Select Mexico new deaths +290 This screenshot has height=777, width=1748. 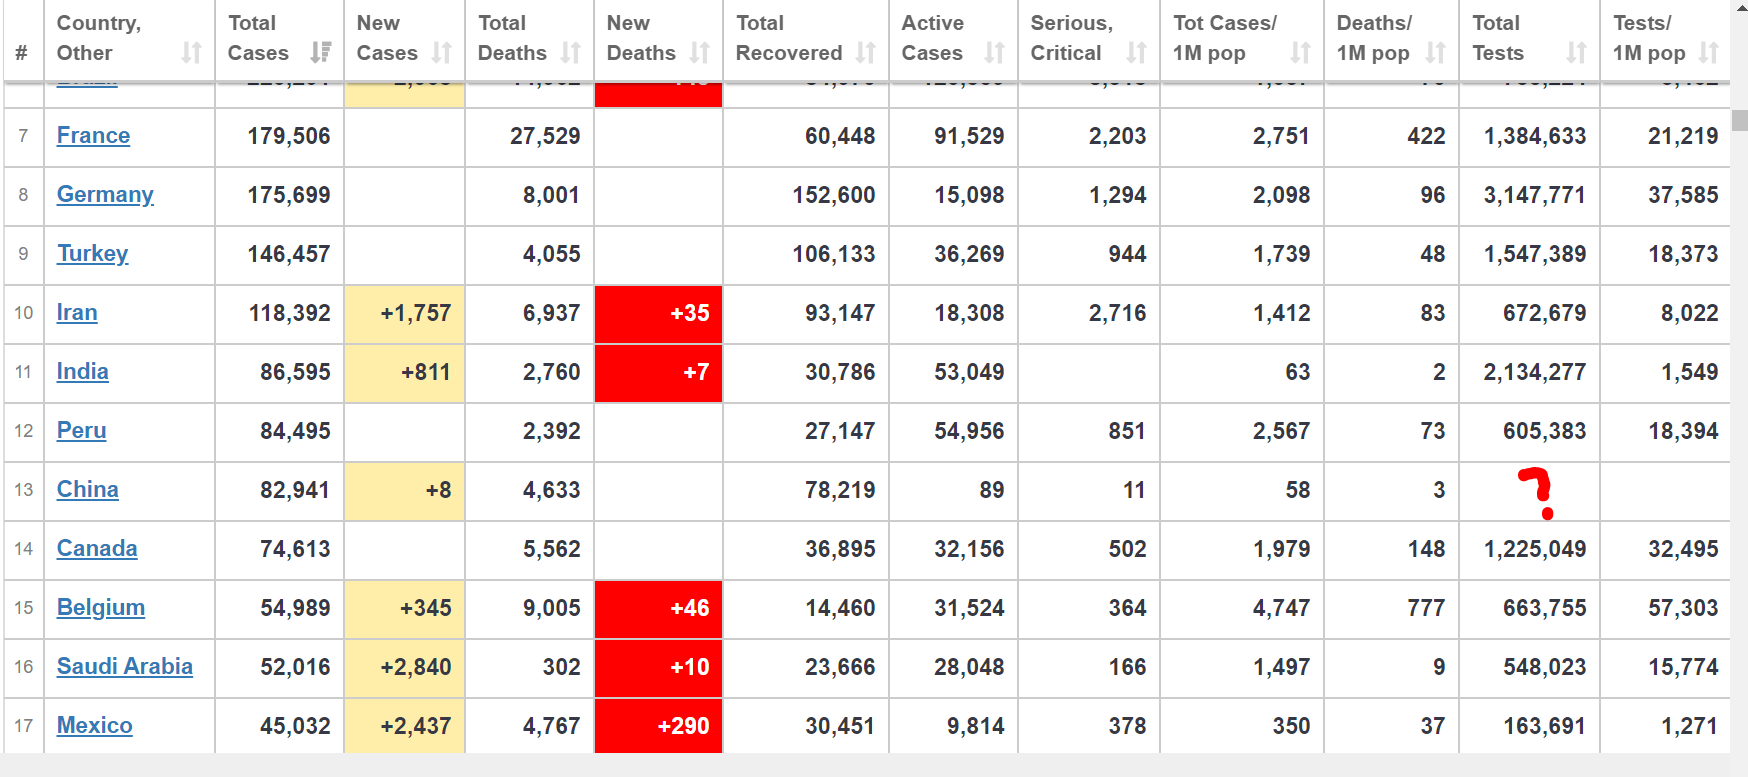point(684,726)
